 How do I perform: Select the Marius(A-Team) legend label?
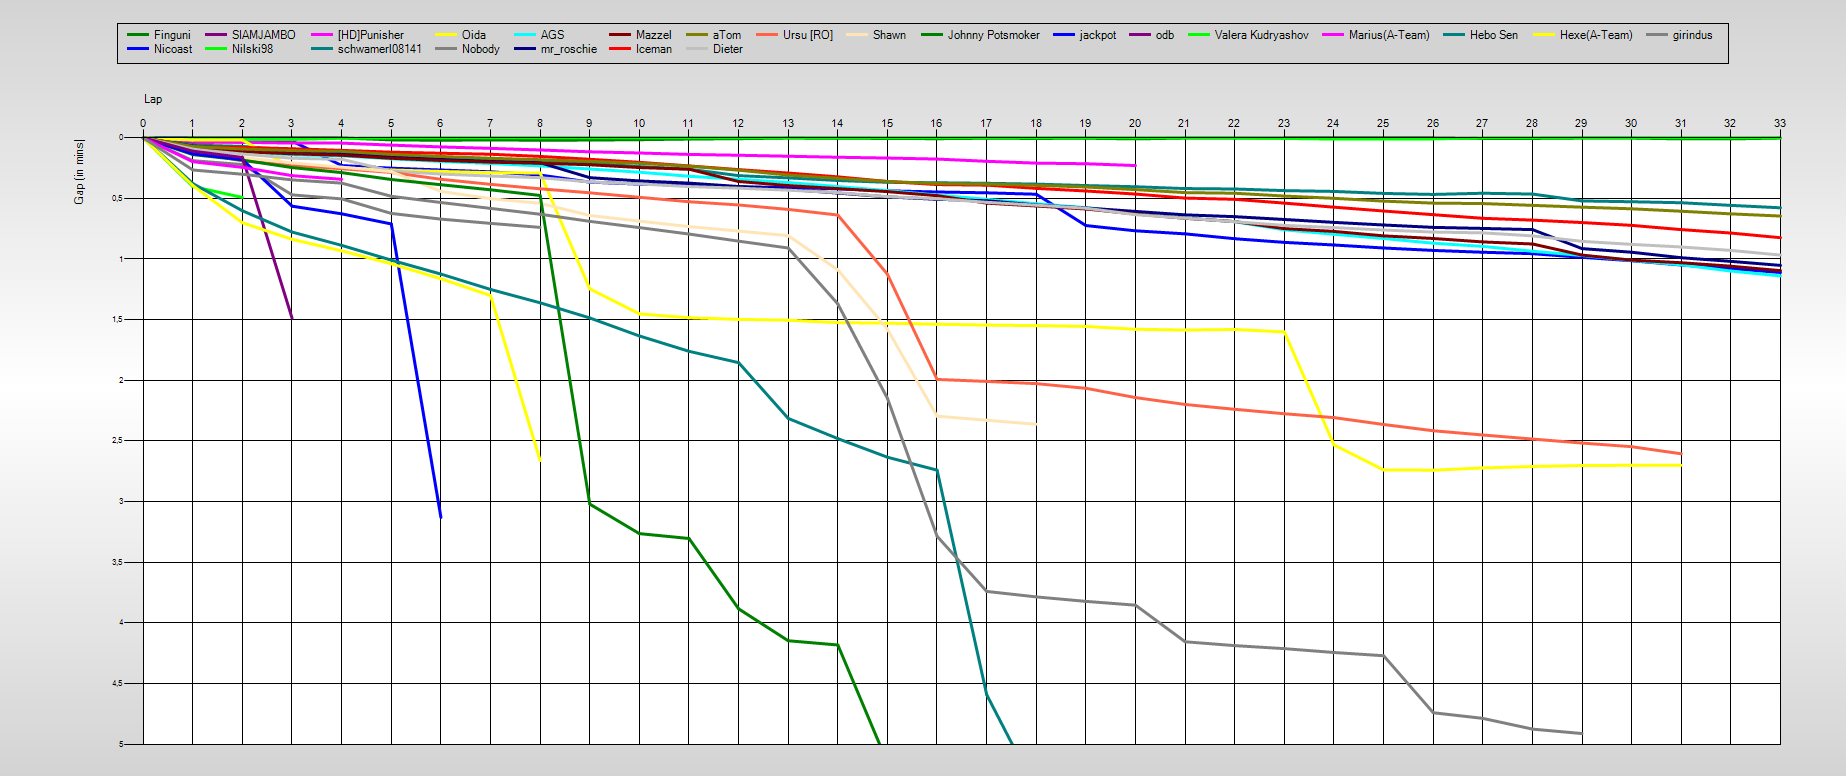(1388, 35)
